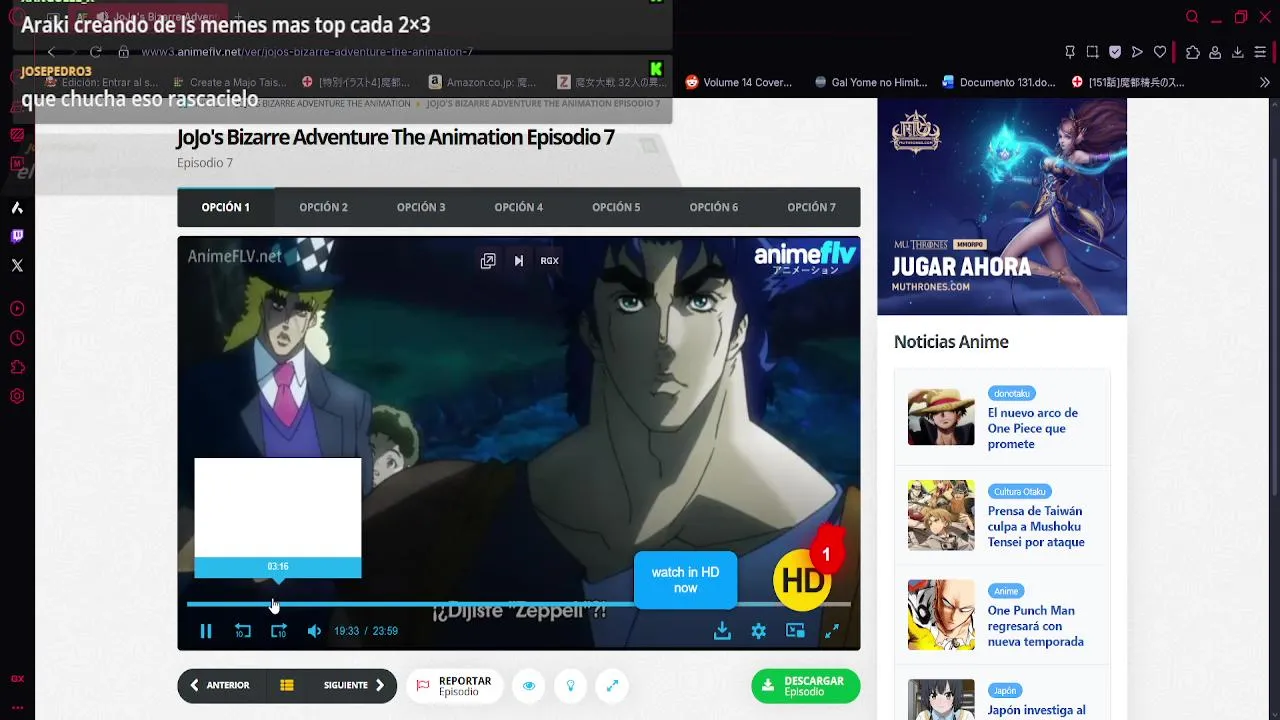Download video from the player controls
The width and height of the screenshot is (1280, 720).
click(x=722, y=631)
